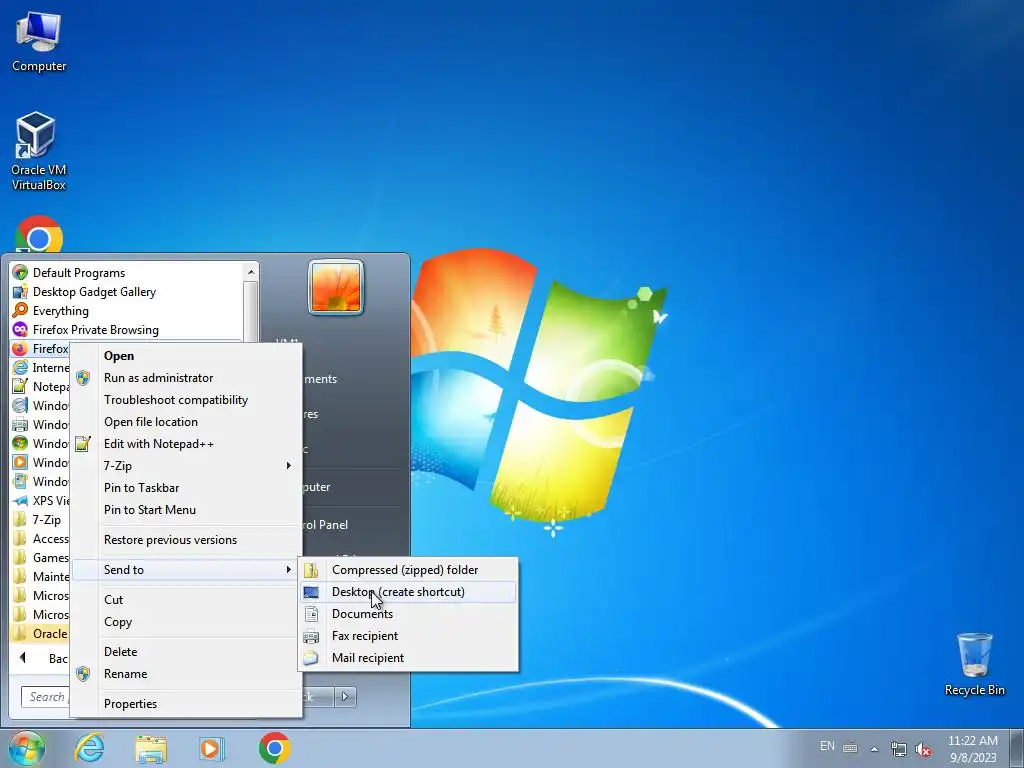1024x768 pixels.
Task: Expand the Send to submenu
Action: point(186,569)
